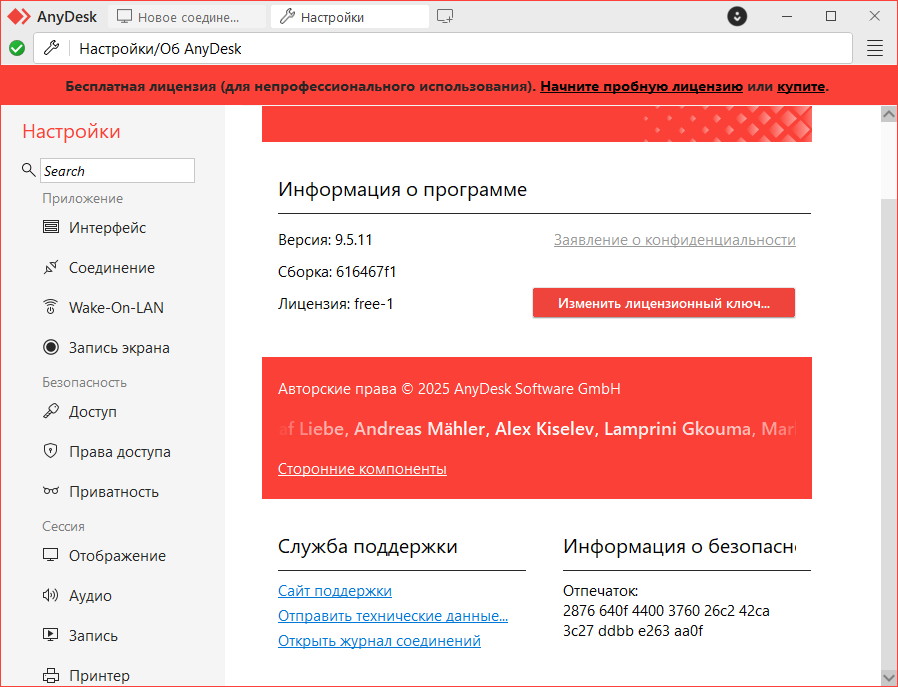Open Сторонние компоненты link
Screen dimensions: 898x687
point(362,469)
